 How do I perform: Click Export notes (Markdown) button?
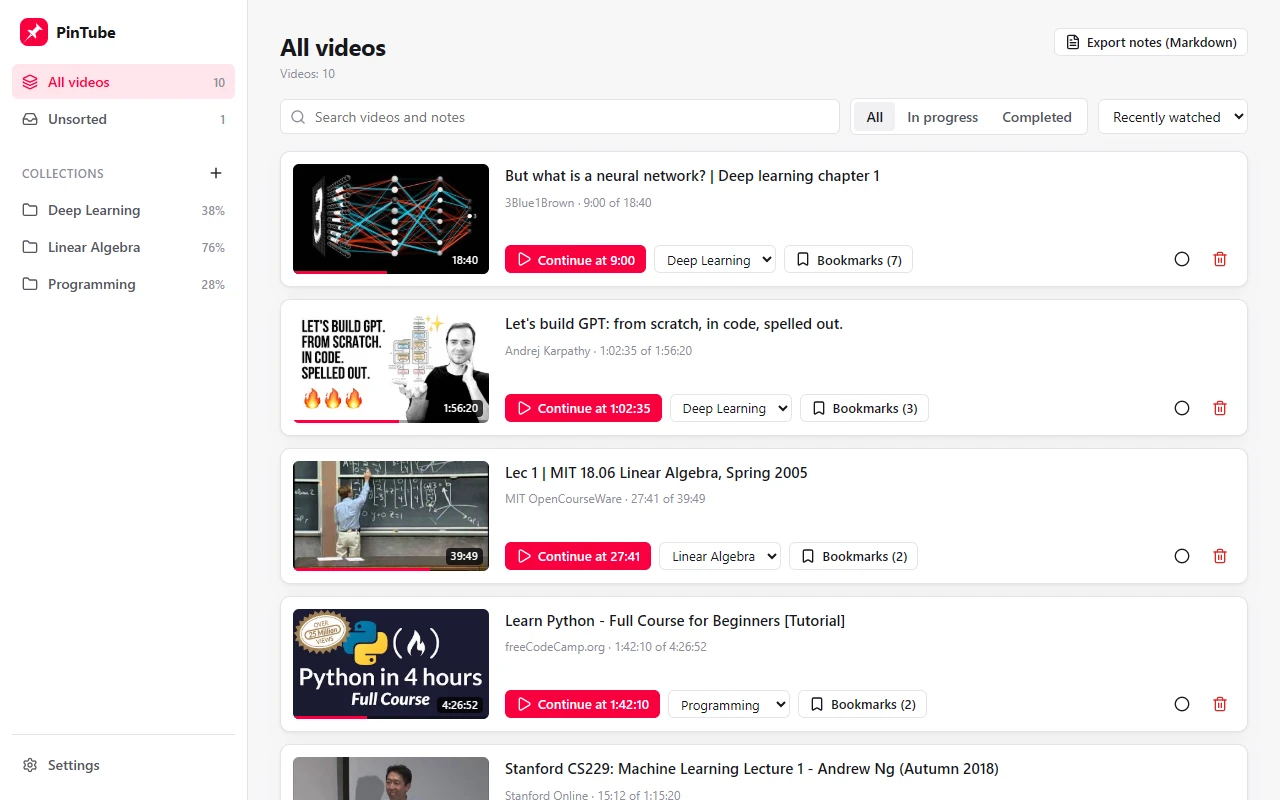coord(1151,42)
